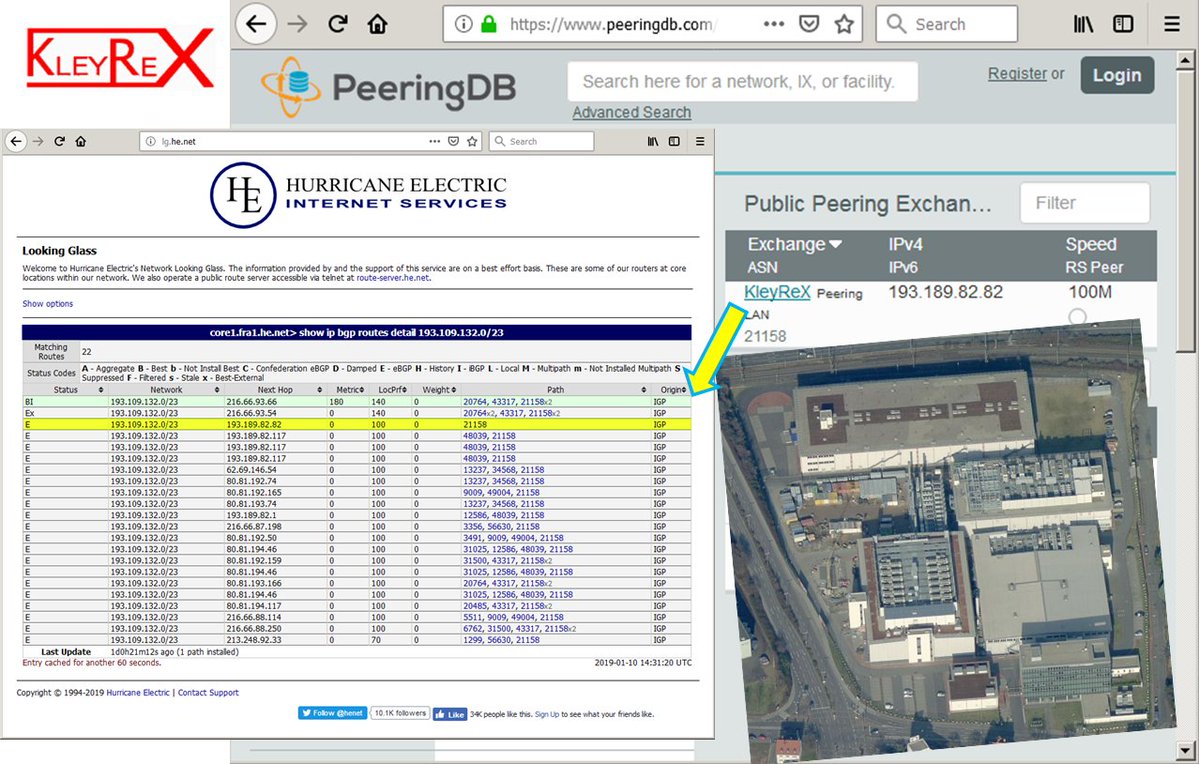The height and width of the screenshot is (764, 1199).
Task: Show site information for lg.he.net
Action: click(151, 141)
